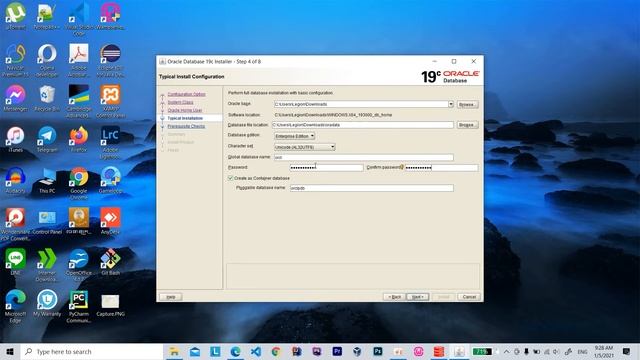Launch Adobe Lightroom Classic shortcut

coord(111,142)
